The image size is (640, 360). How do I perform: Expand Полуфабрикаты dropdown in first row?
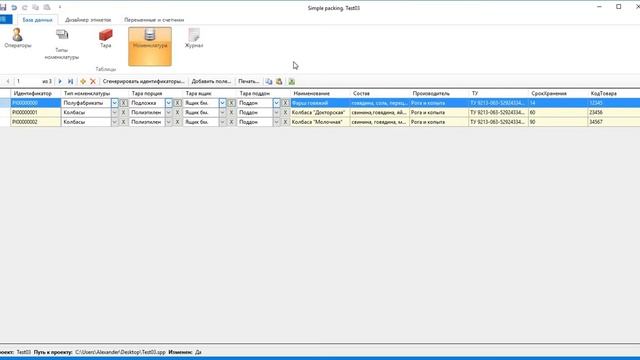coord(114,103)
